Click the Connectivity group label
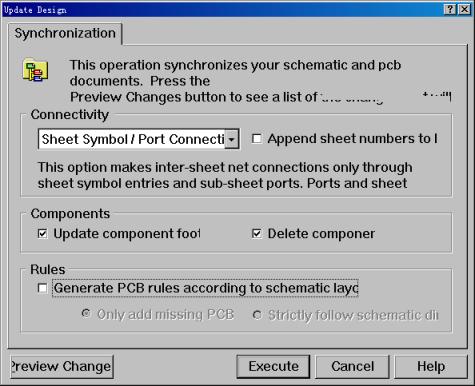The width and height of the screenshot is (475, 386). coord(70,115)
